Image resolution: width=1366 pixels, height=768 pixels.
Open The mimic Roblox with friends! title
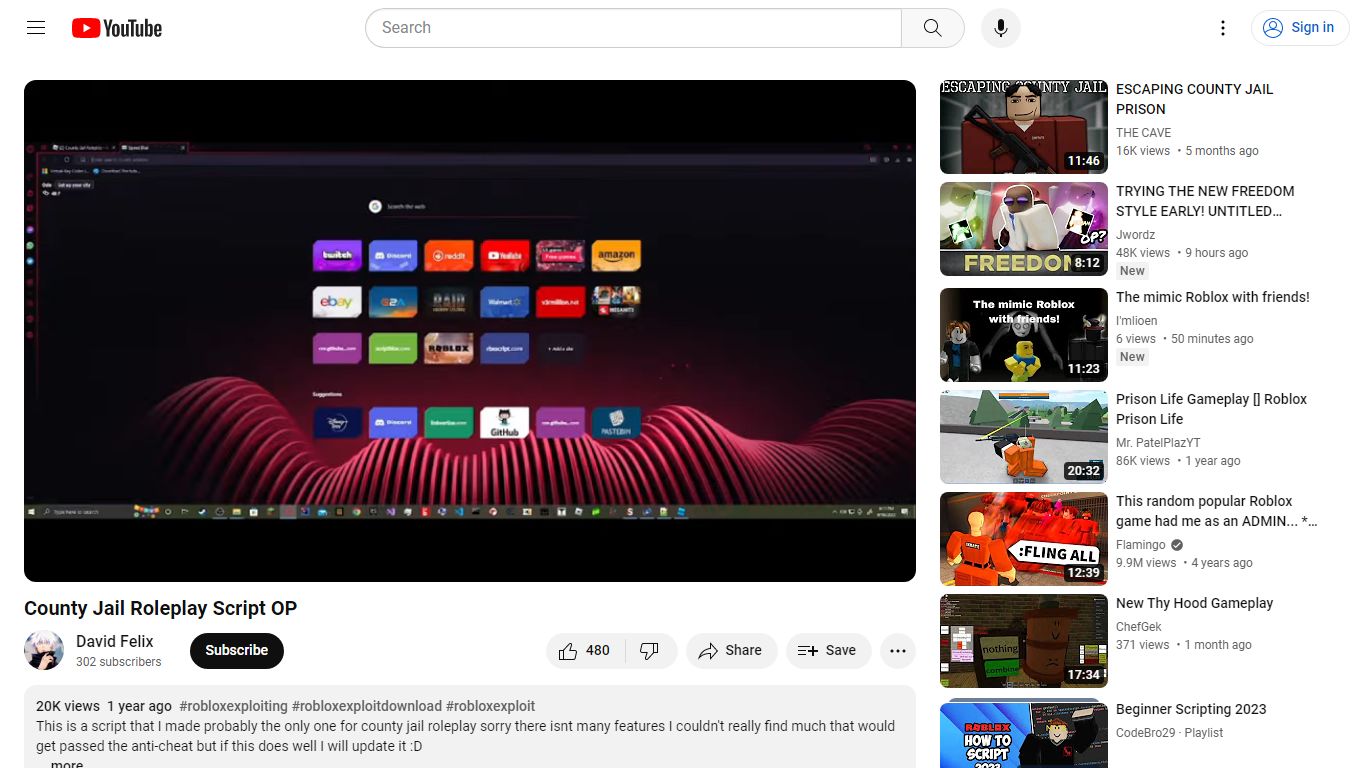(x=1212, y=297)
